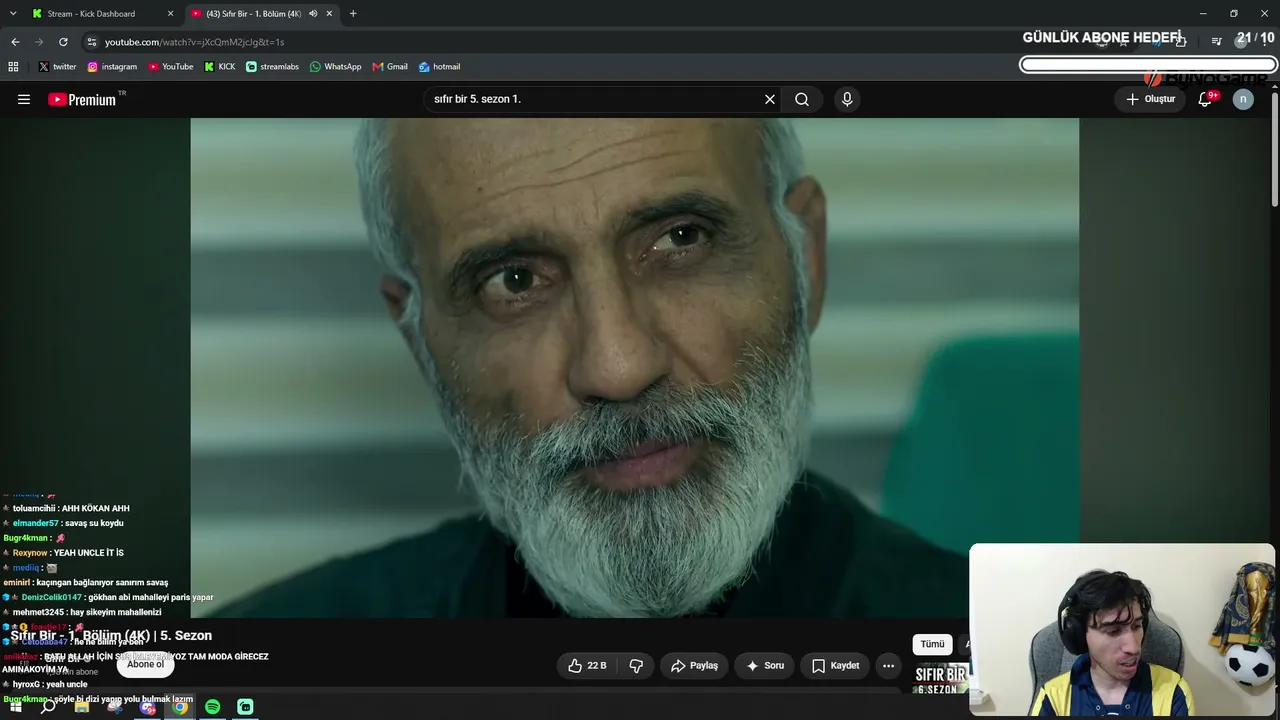Close the Sıfır Bir YouTube tab

[329, 14]
